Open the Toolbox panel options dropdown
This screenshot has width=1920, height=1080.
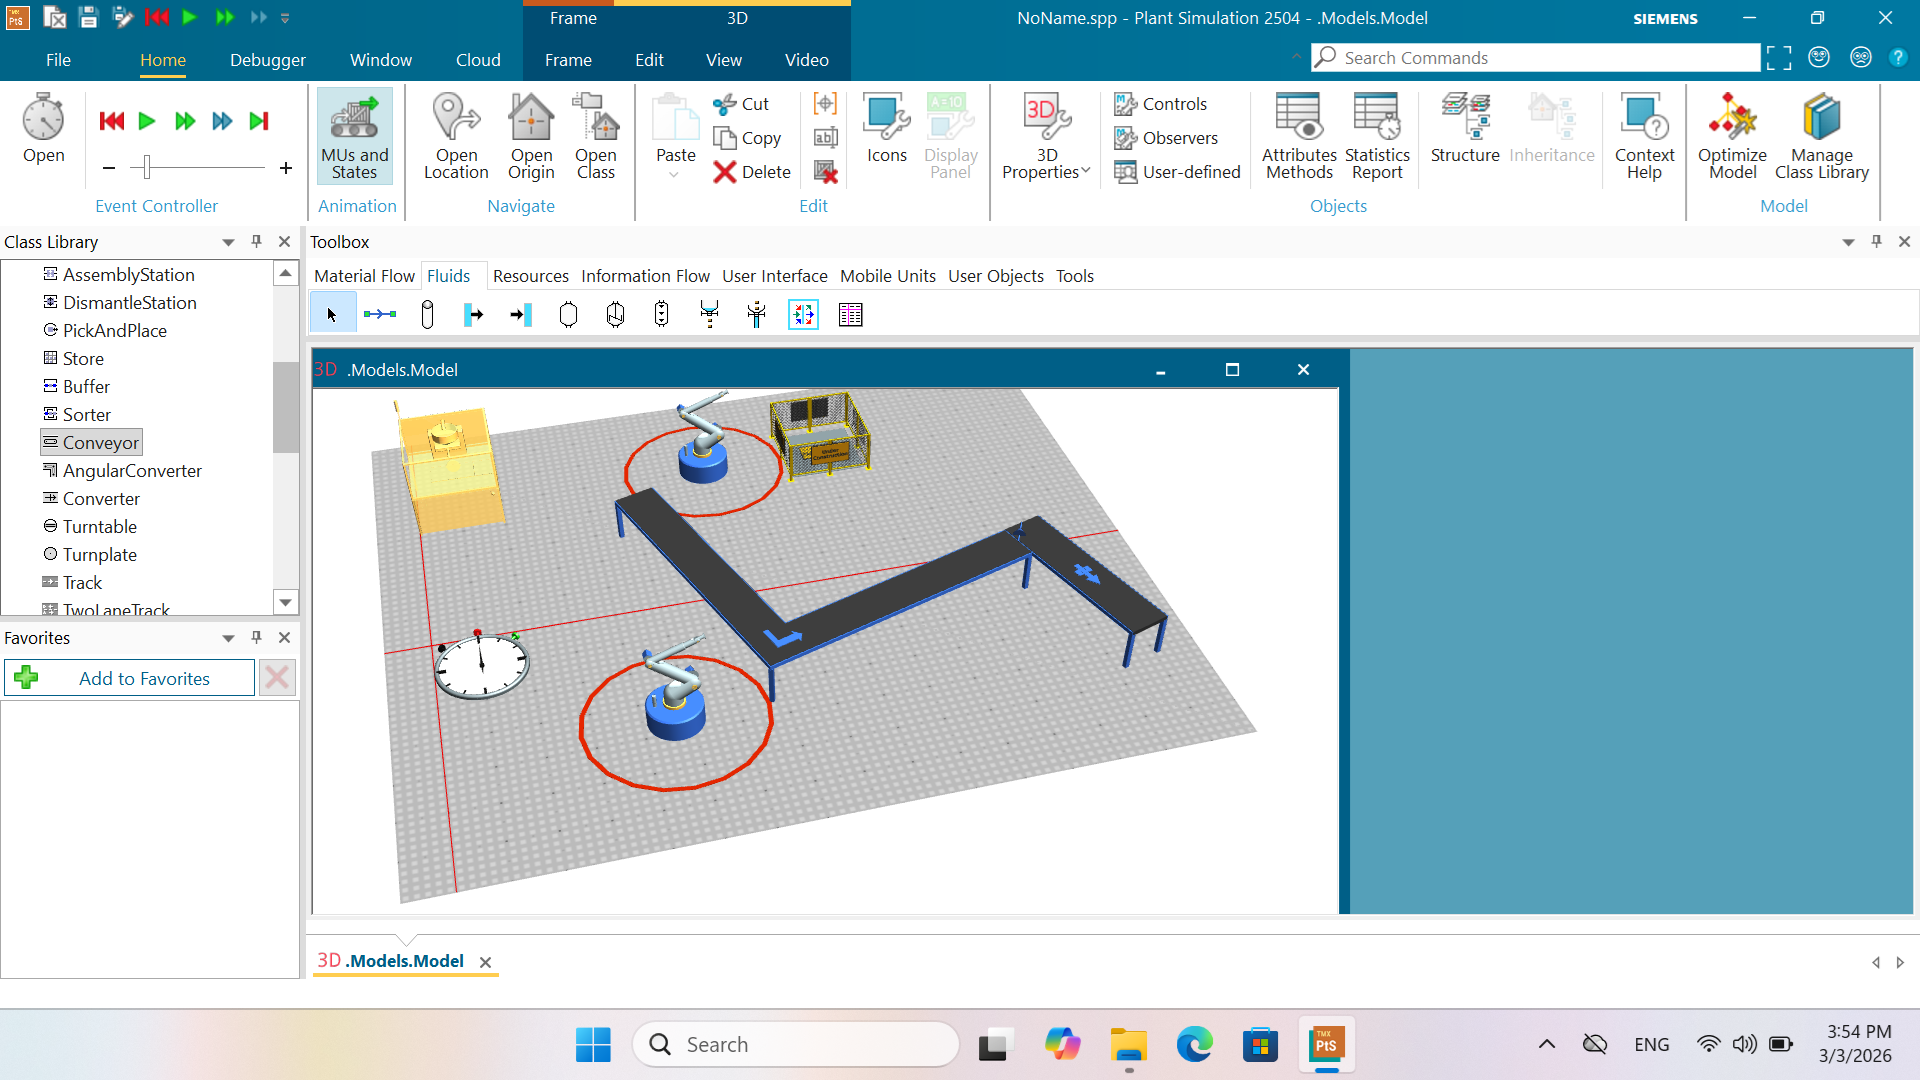tap(1848, 242)
